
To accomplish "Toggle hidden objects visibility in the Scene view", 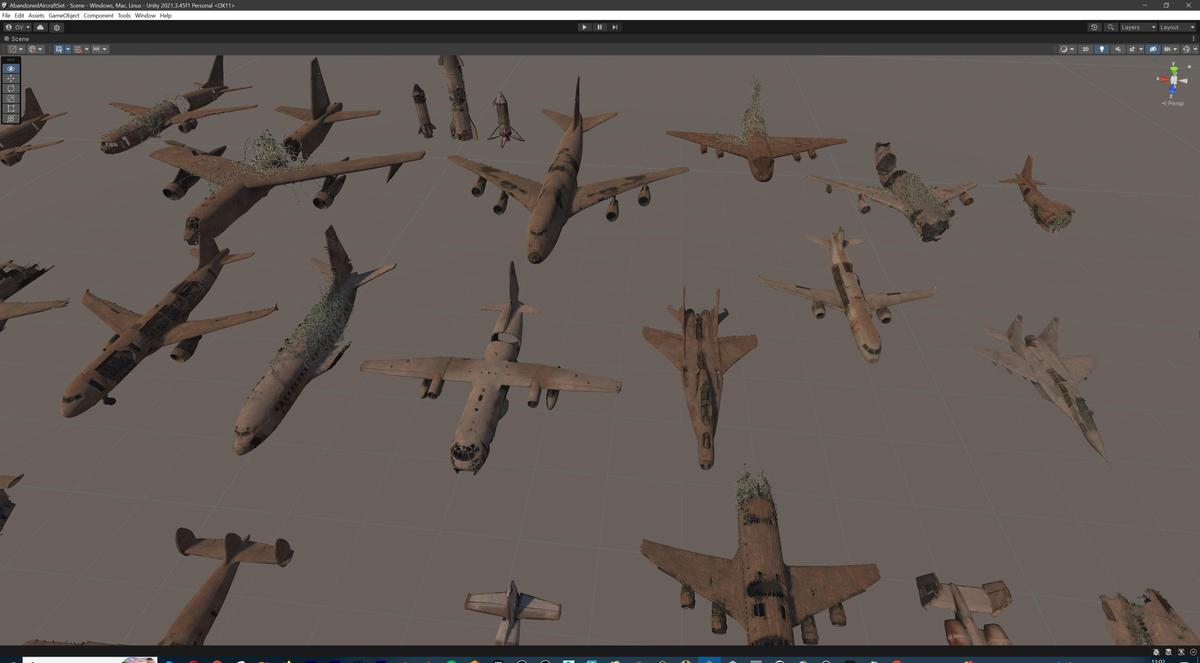I will pos(1153,49).
